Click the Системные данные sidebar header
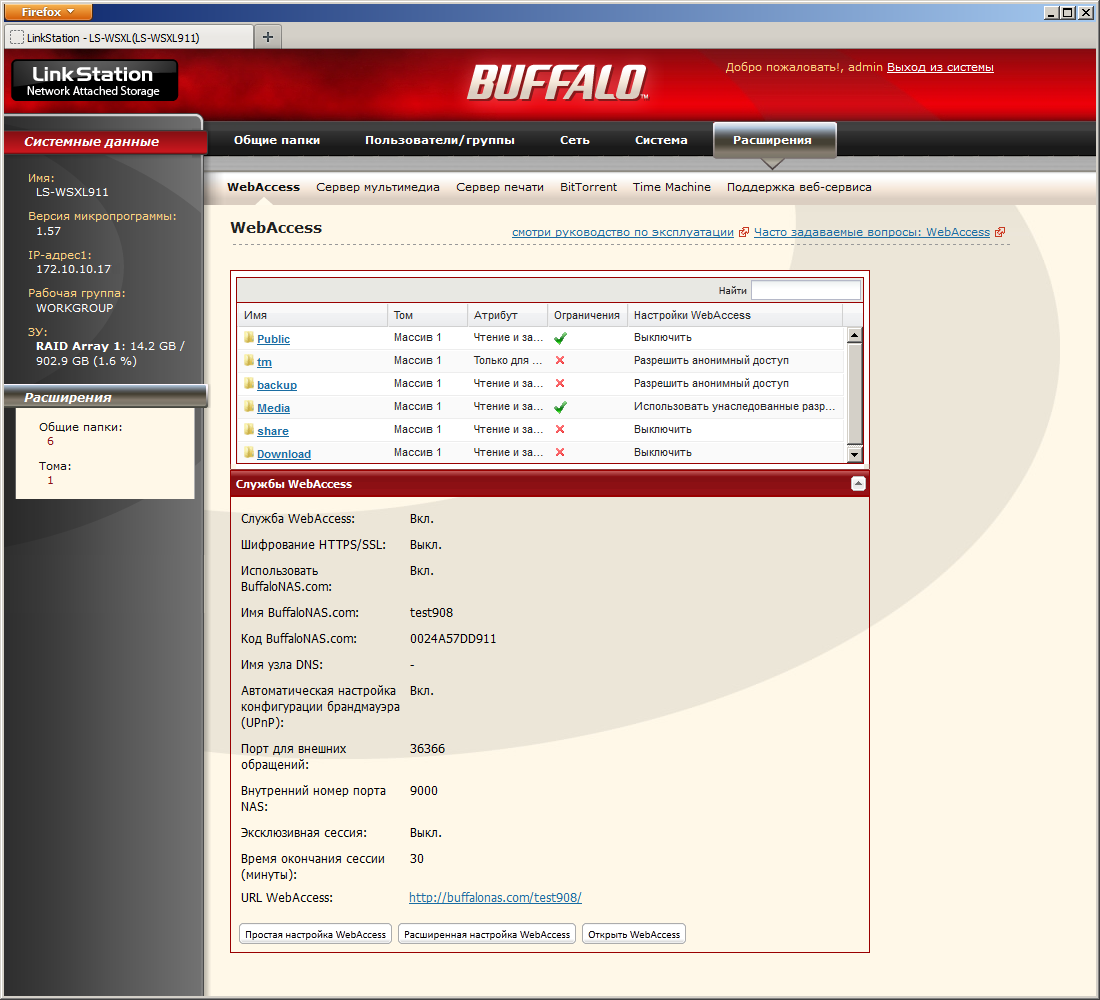 105,141
